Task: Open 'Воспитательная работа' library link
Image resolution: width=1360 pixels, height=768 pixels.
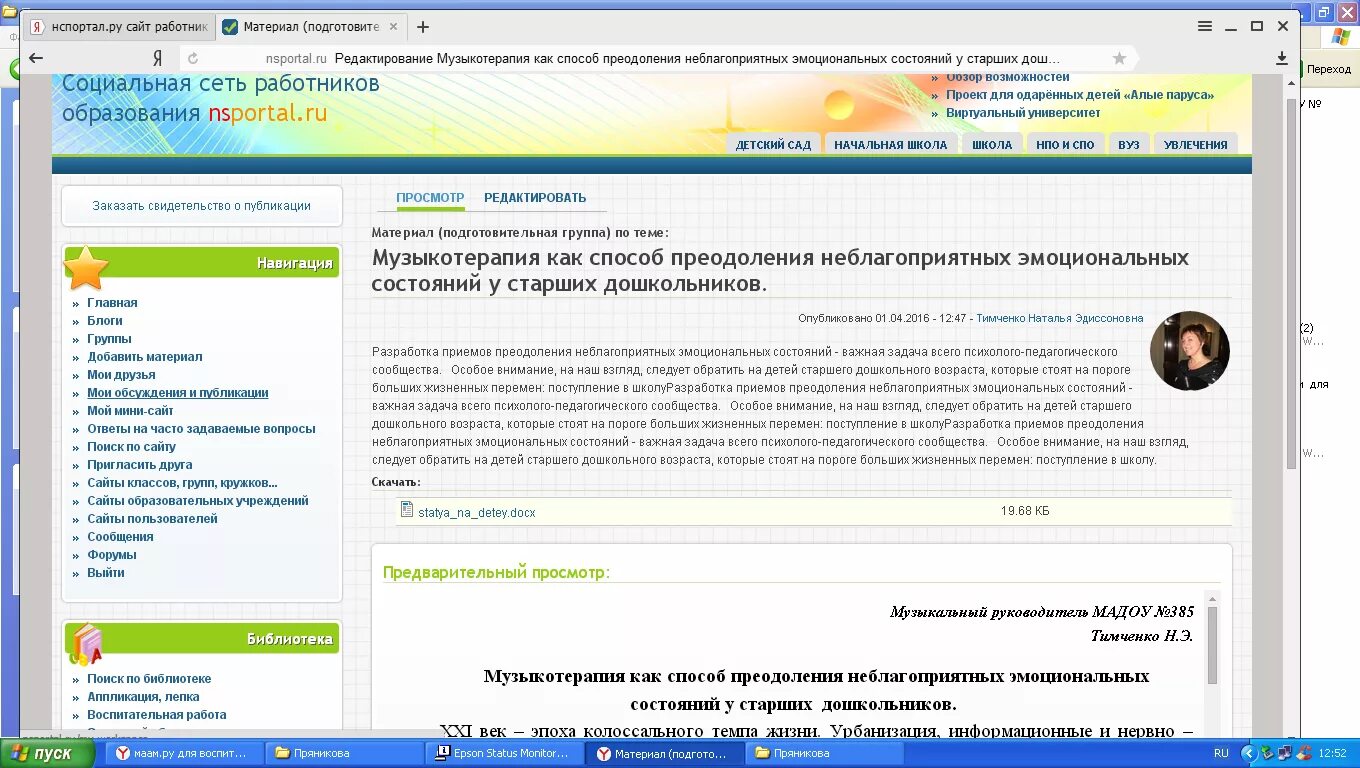Action: point(156,715)
